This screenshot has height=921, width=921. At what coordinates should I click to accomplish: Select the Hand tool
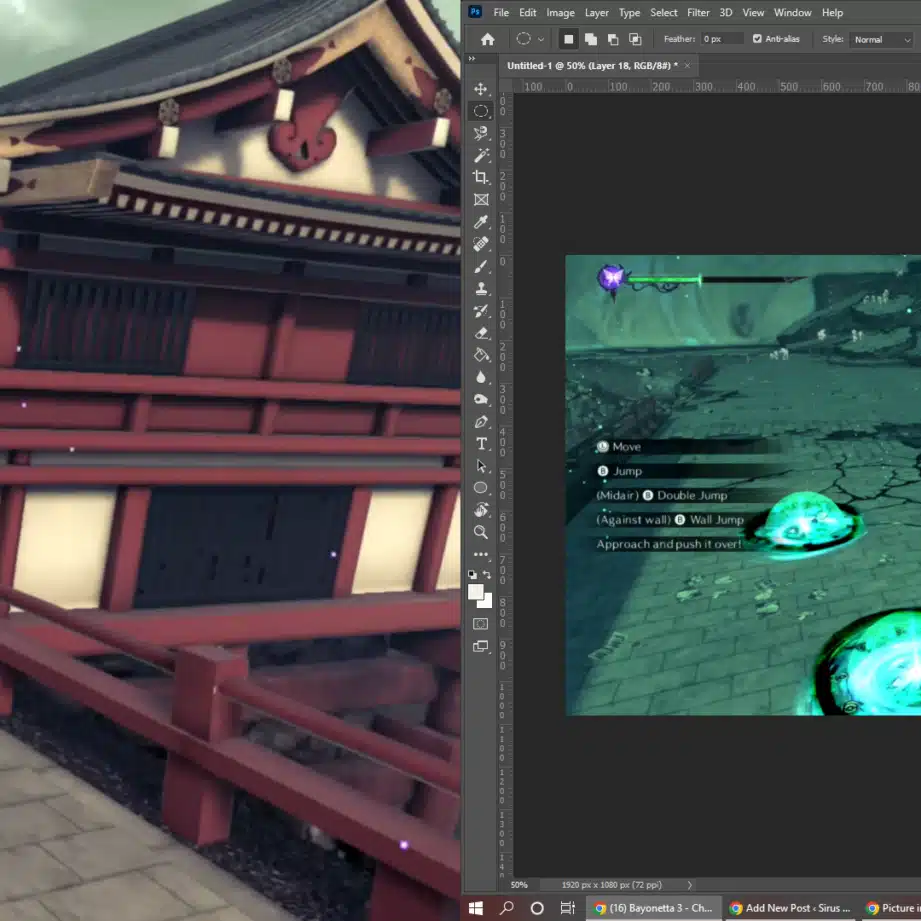click(480, 510)
